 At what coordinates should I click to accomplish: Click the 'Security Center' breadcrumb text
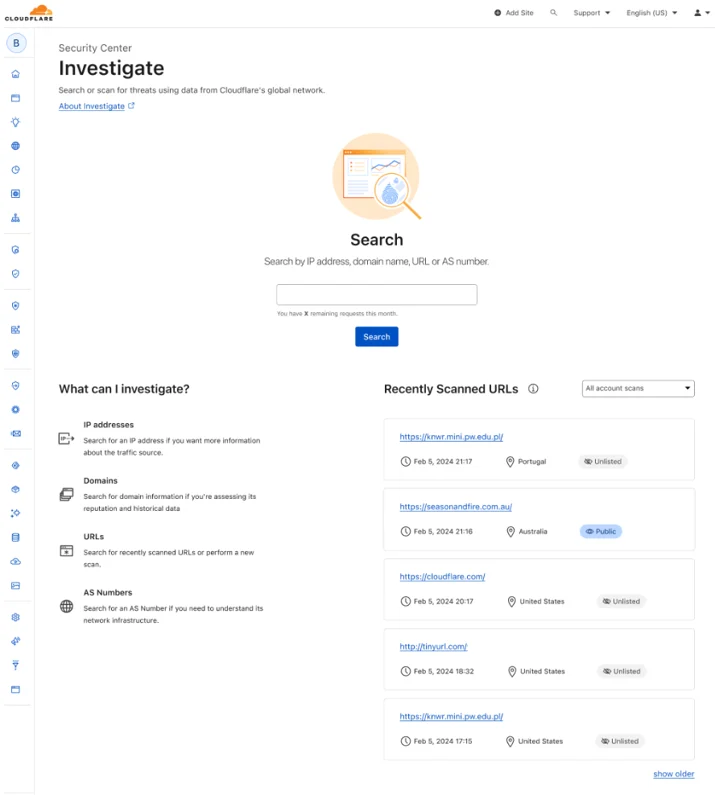(95, 48)
